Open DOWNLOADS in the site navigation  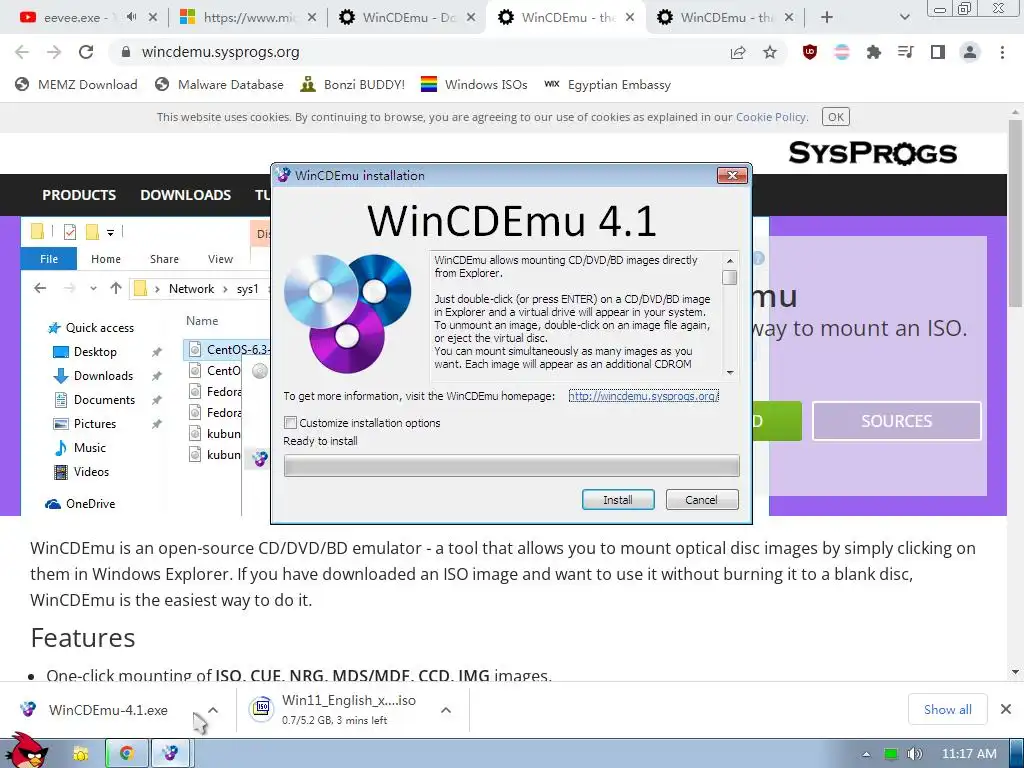point(185,195)
